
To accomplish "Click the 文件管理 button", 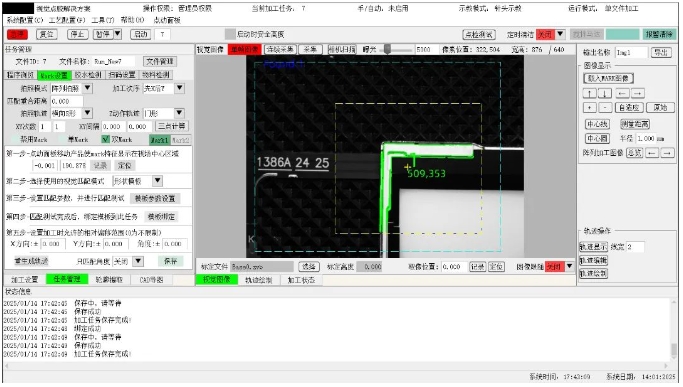I will pos(160,61).
